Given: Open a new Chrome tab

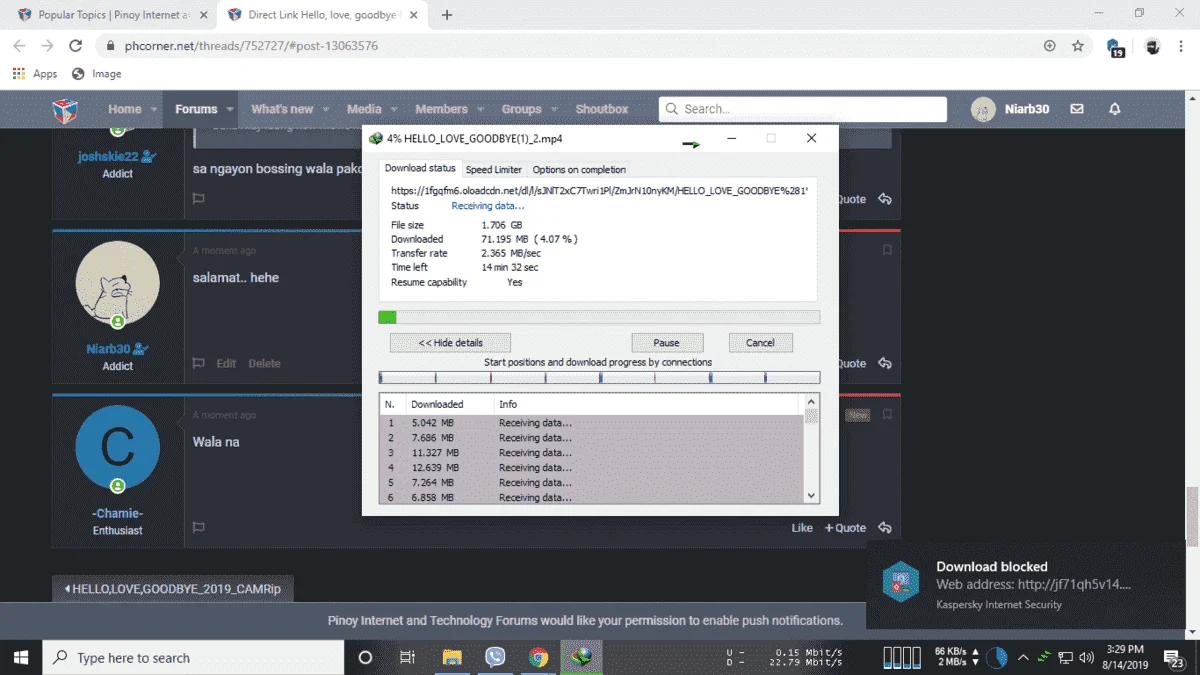Looking at the screenshot, I should coord(447,15).
